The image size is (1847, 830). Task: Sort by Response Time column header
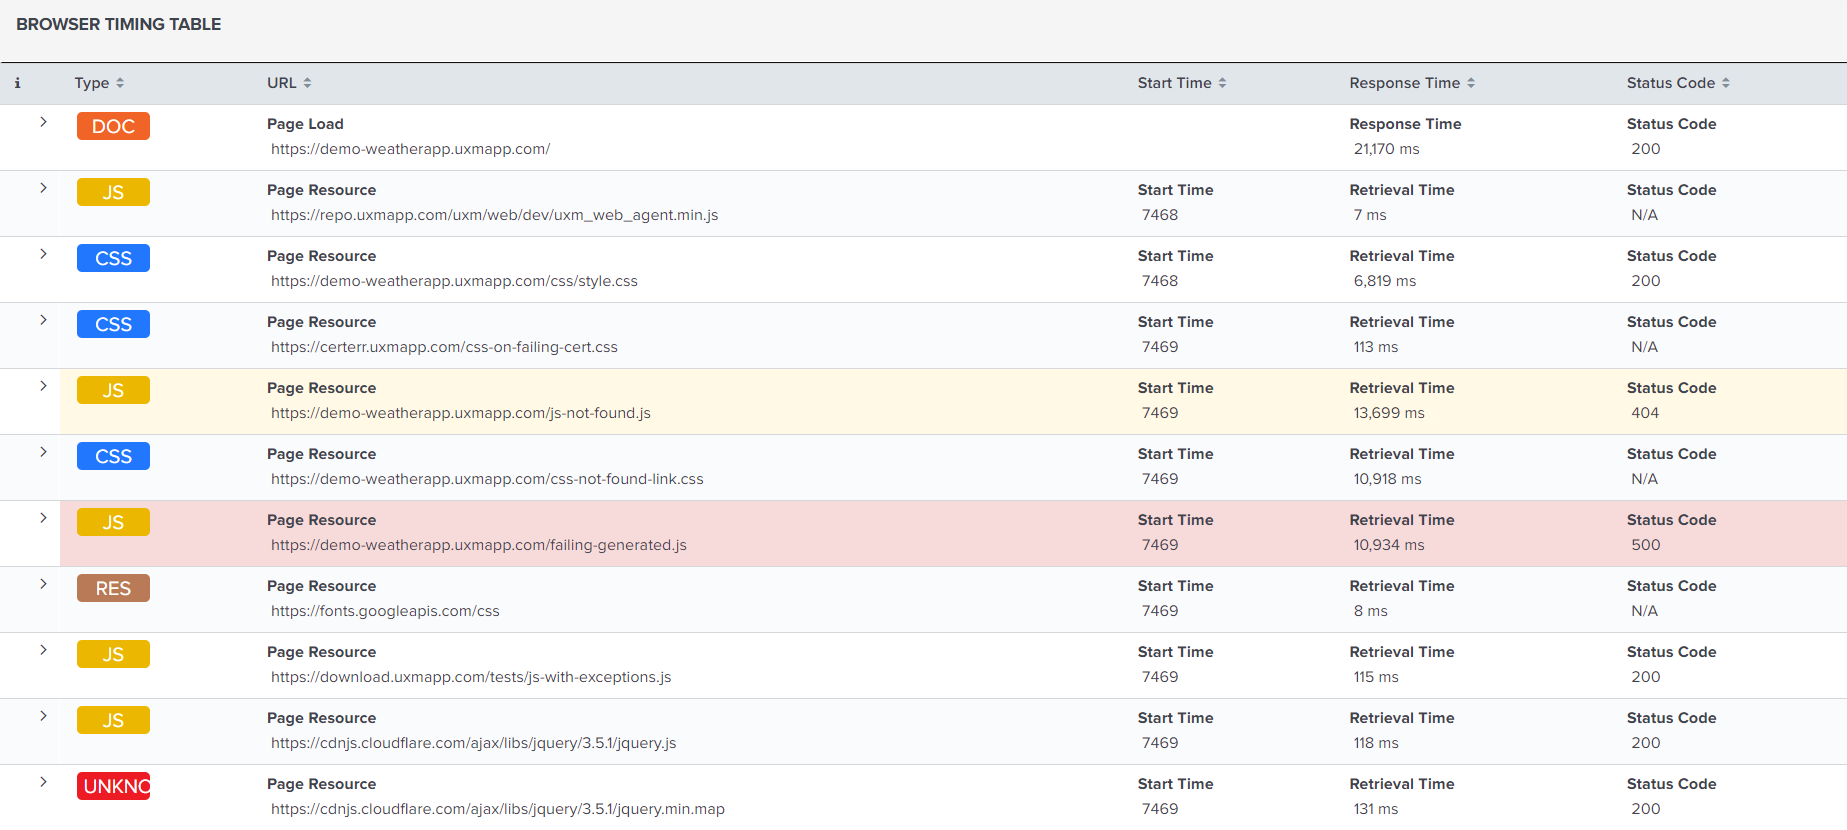click(x=1411, y=83)
